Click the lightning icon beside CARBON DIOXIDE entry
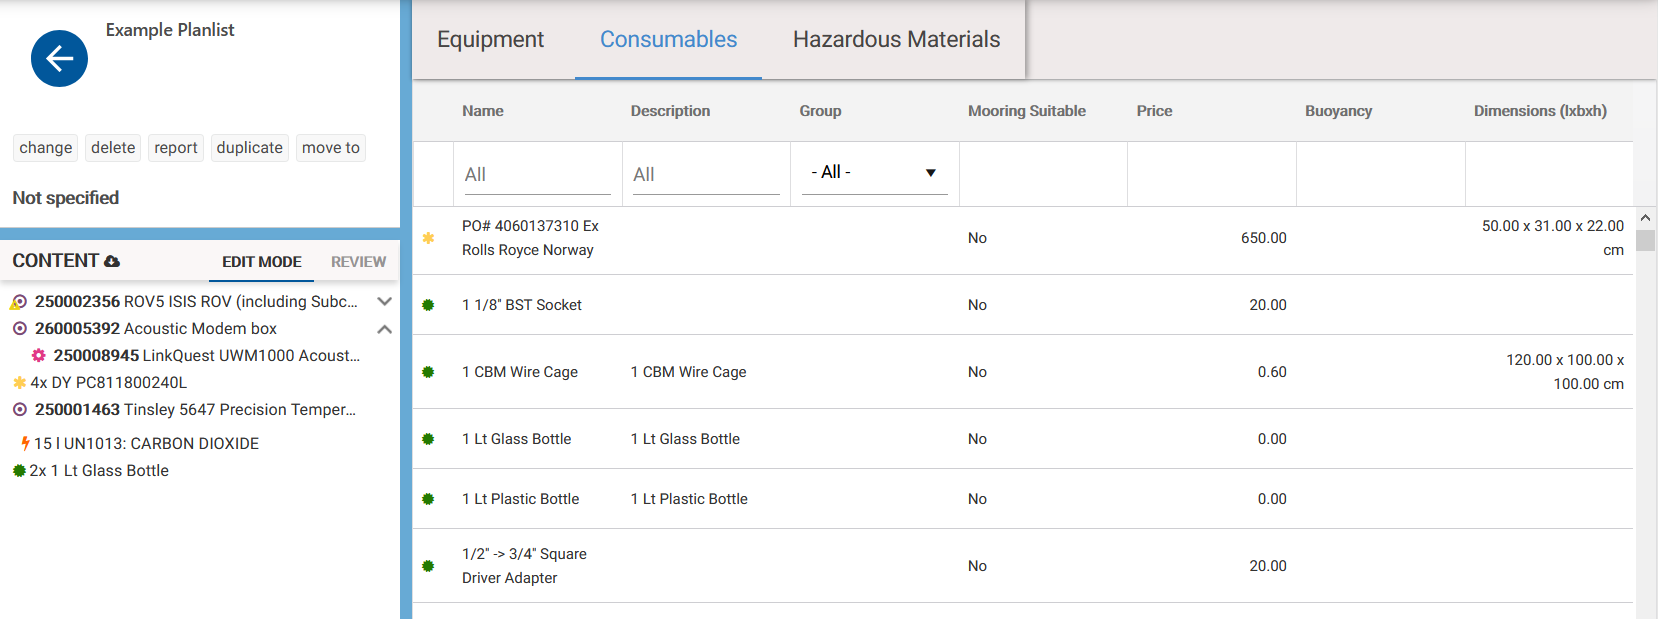The width and height of the screenshot is (1658, 619). 25,443
